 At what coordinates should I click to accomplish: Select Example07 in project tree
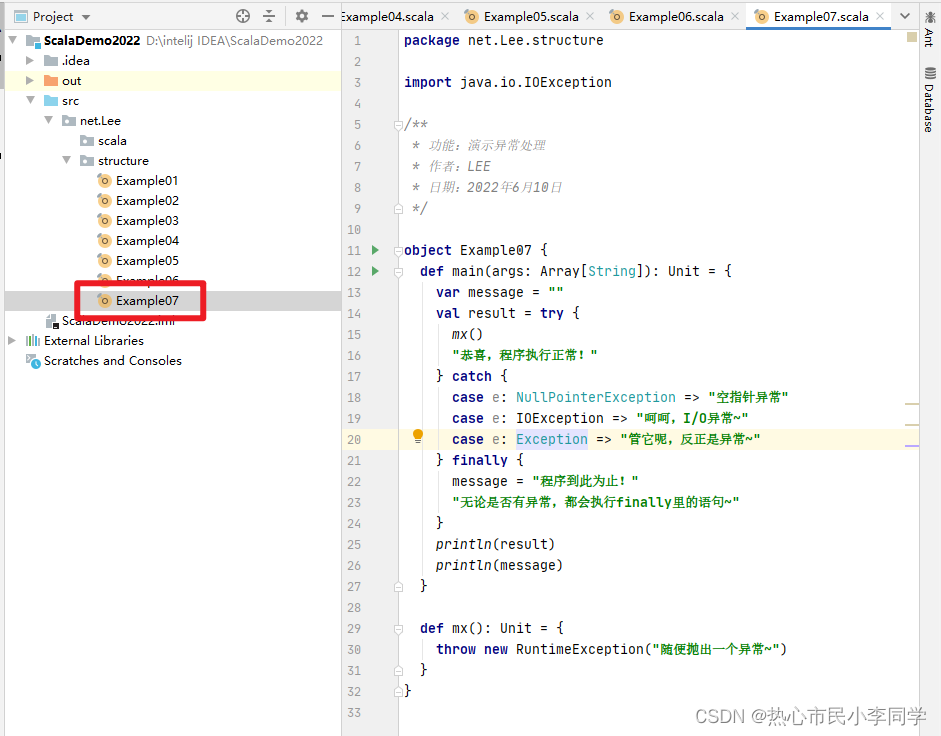(147, 301)
